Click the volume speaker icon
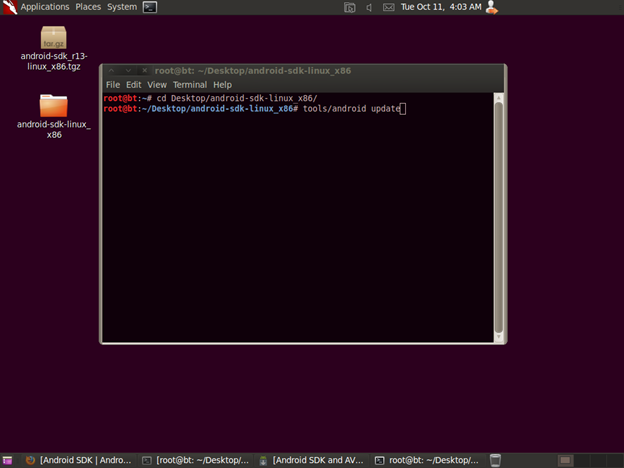 pos(369,7)
